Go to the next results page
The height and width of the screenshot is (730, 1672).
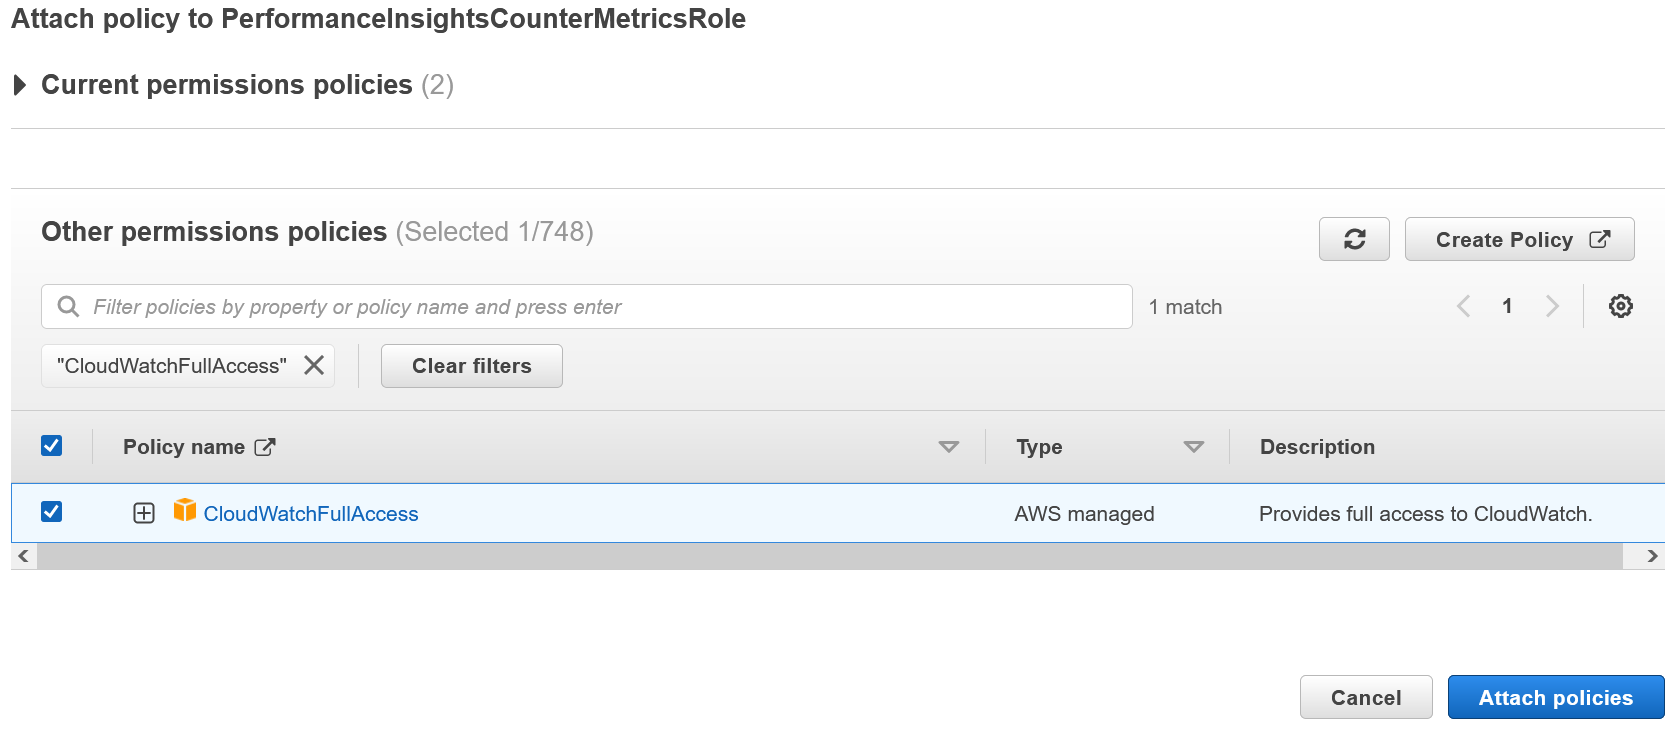point(1552,306)
